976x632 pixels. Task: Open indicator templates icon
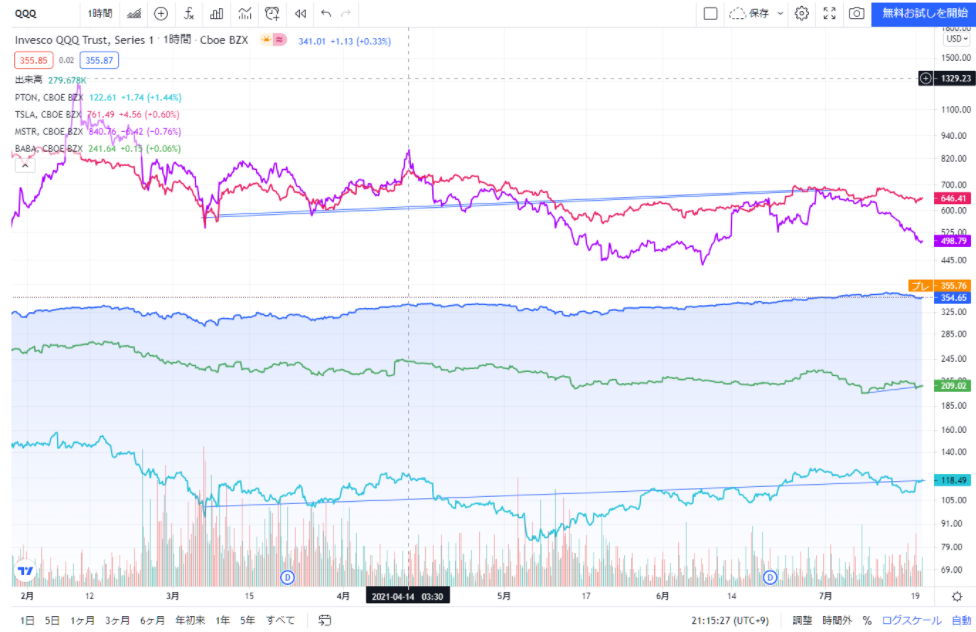click(x=245, y=14)
